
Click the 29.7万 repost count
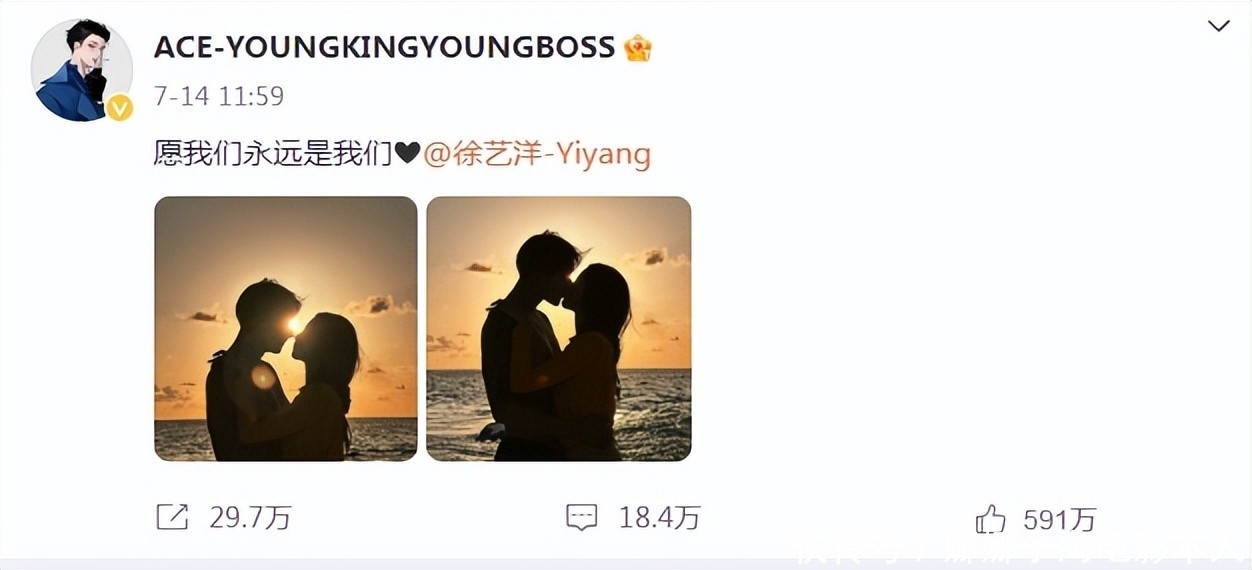[250, 518]
